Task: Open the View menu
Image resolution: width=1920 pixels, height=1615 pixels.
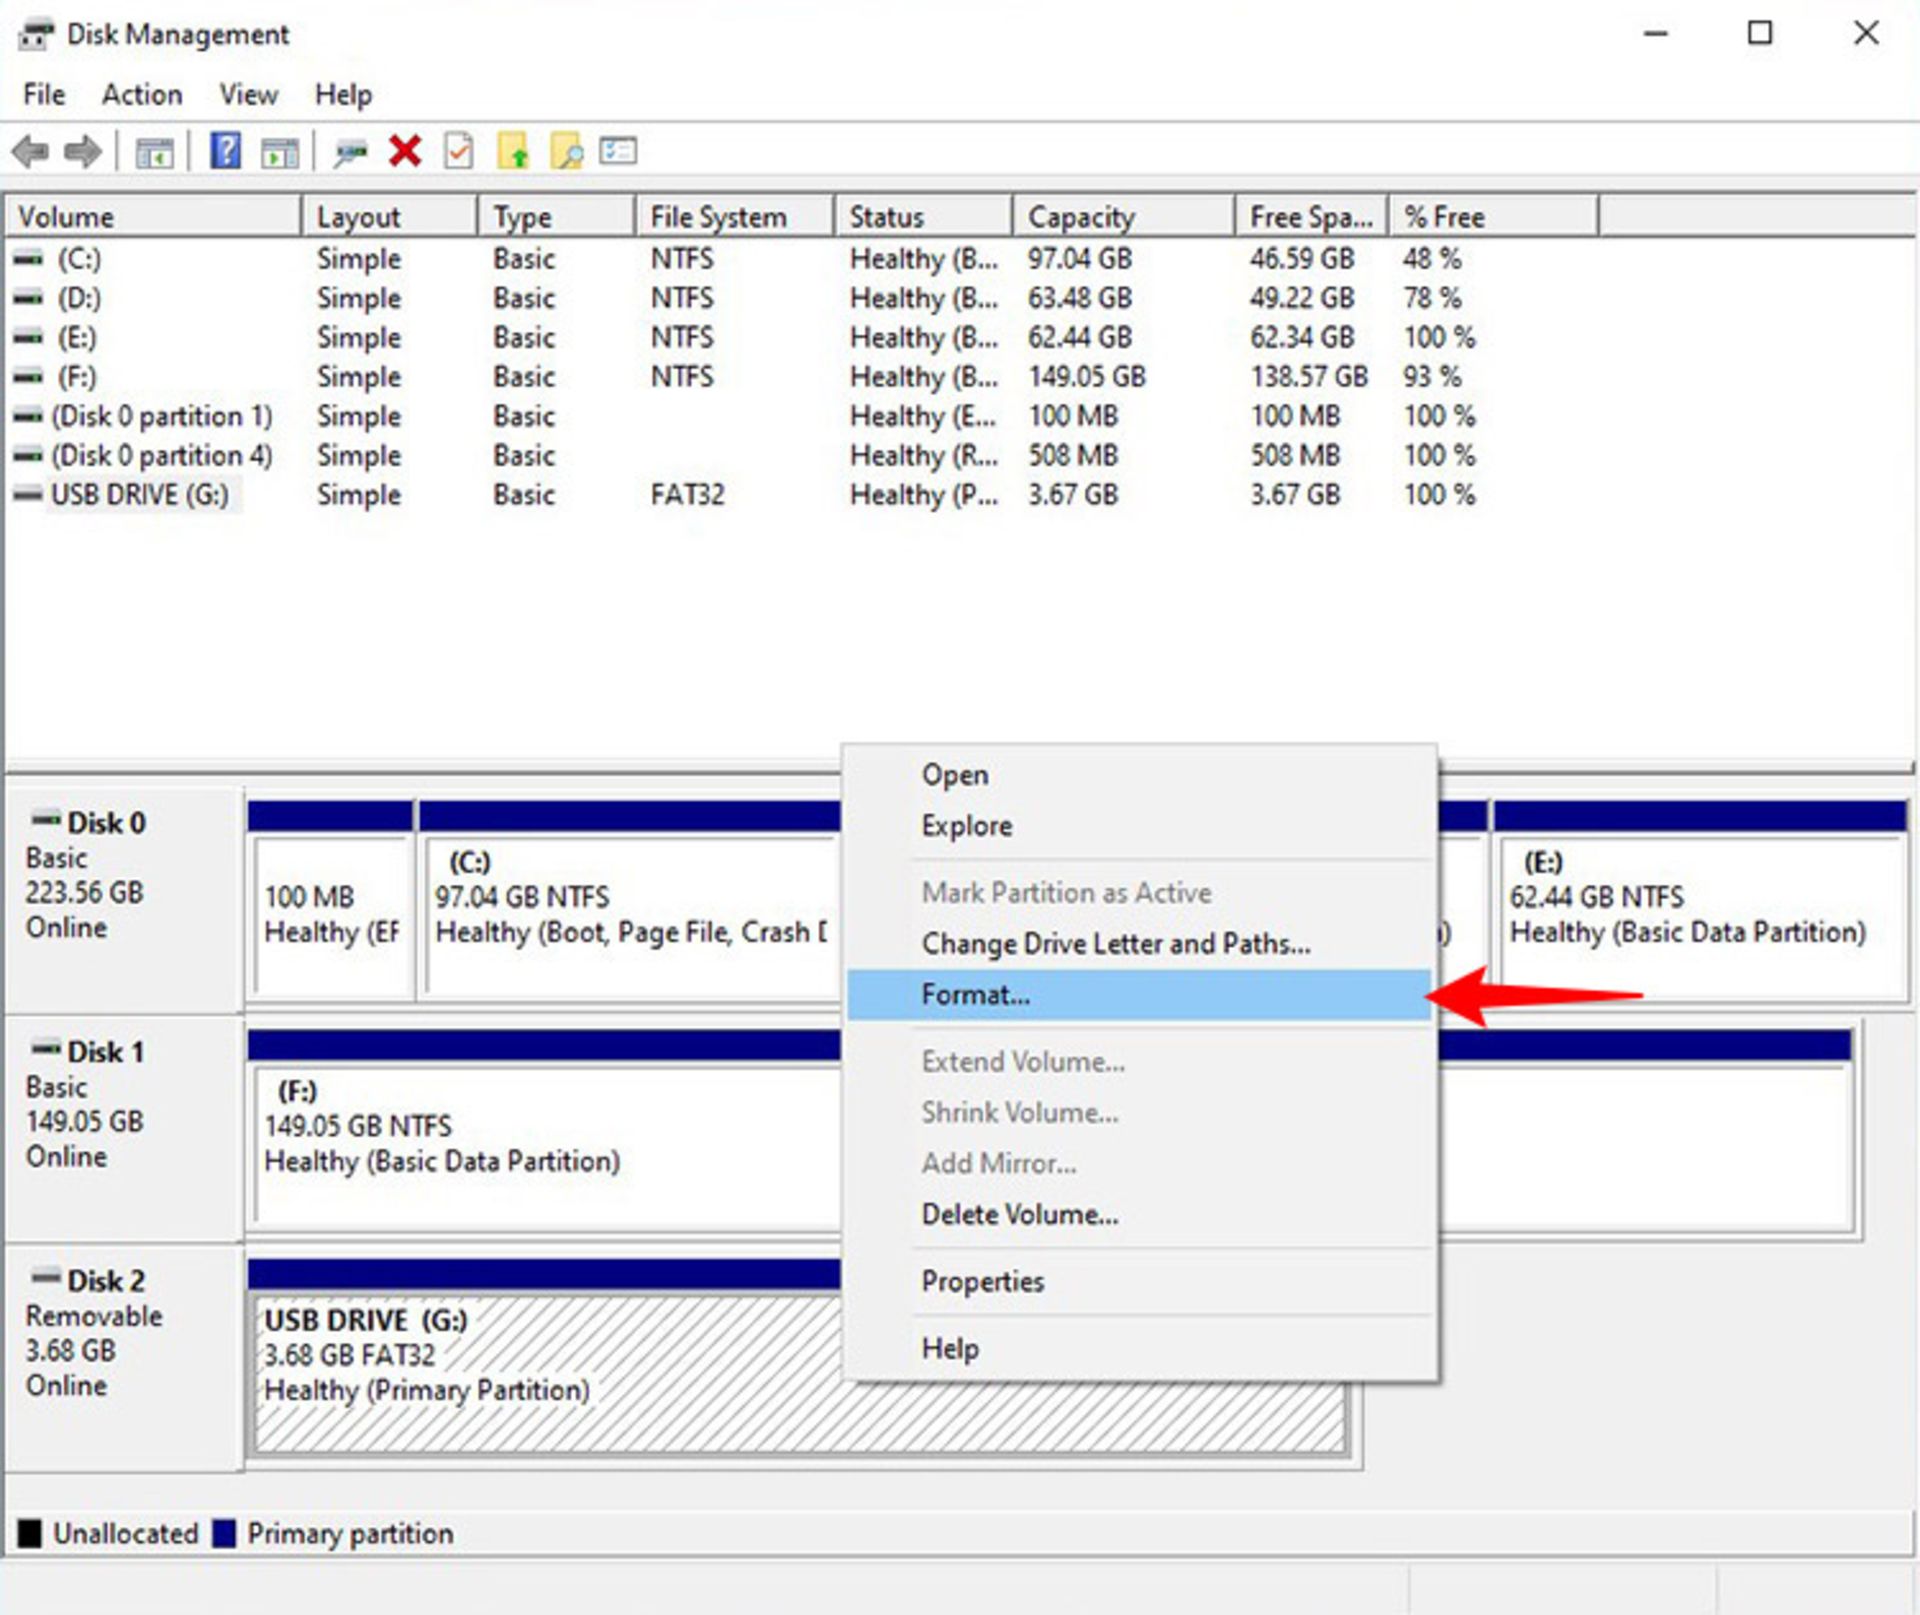Action: pos(246,94)
